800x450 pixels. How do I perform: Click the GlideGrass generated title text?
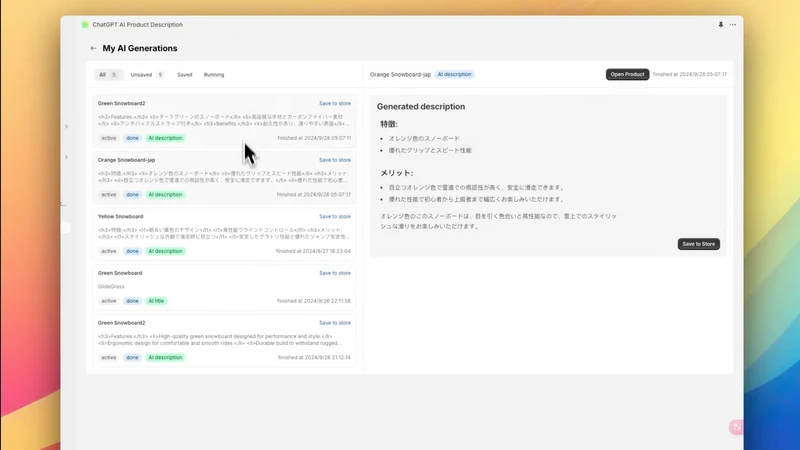pos(111,287)
